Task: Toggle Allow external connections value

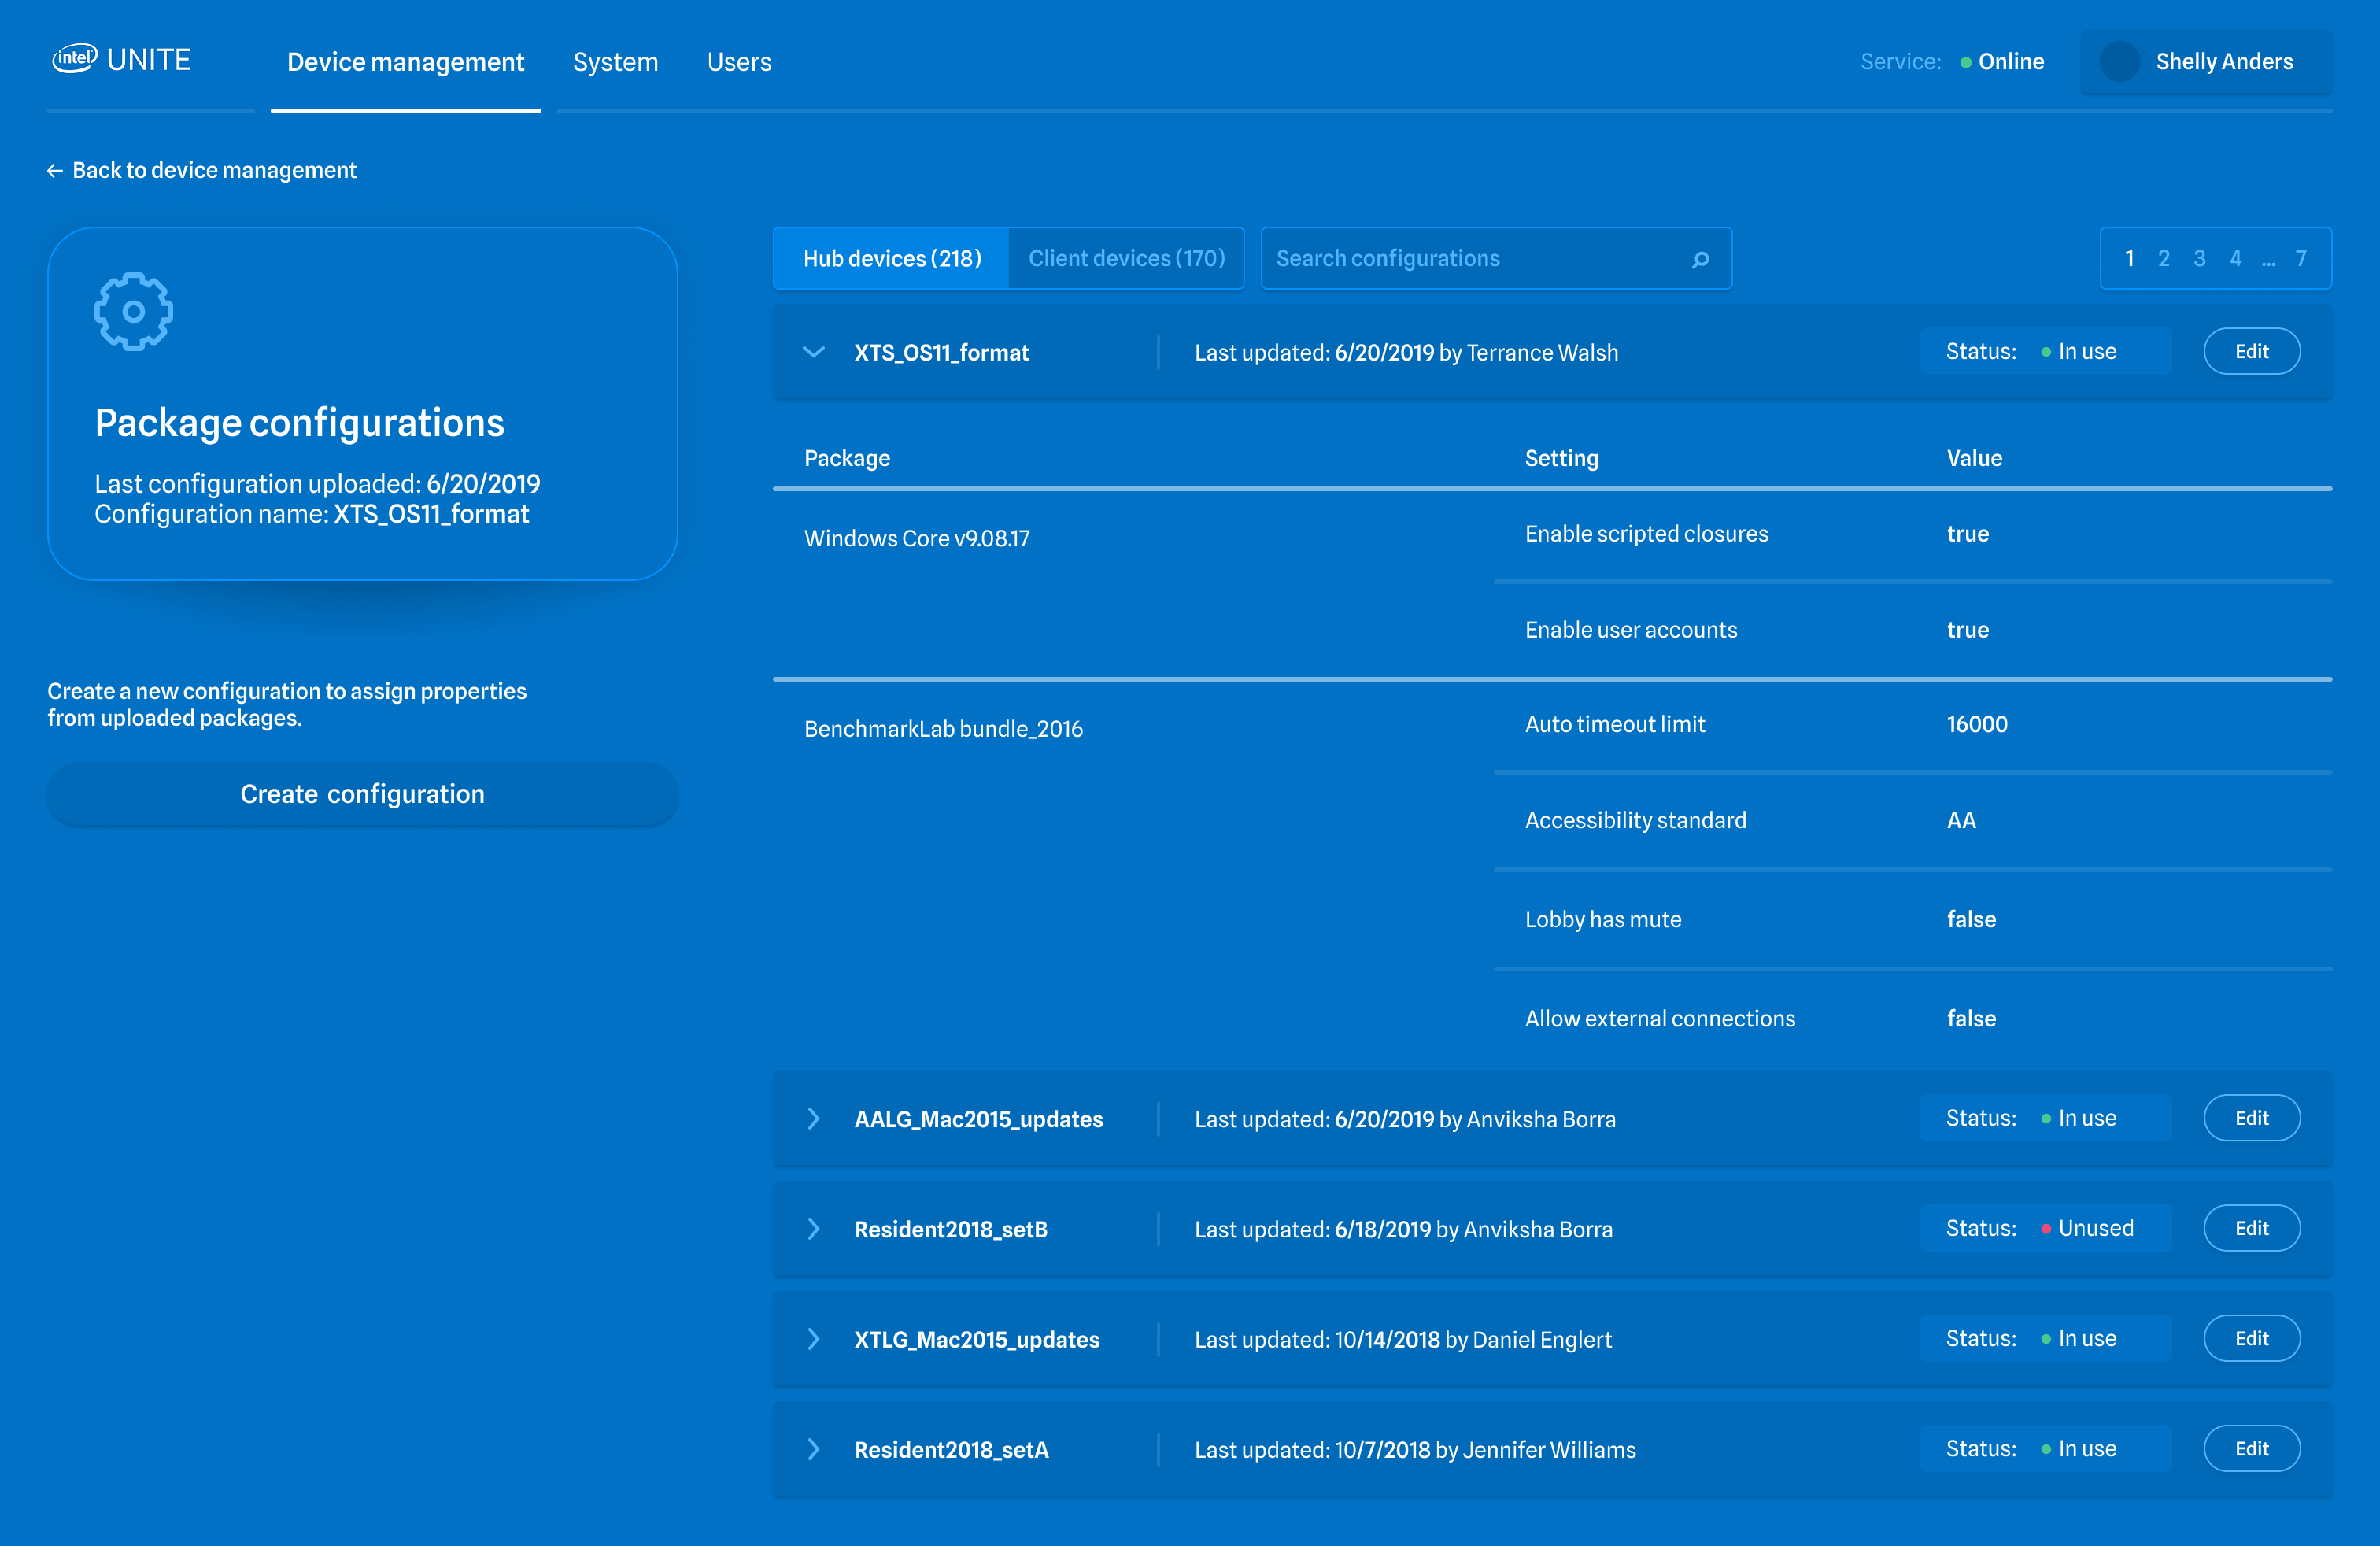Action: pos(1970,1018)
